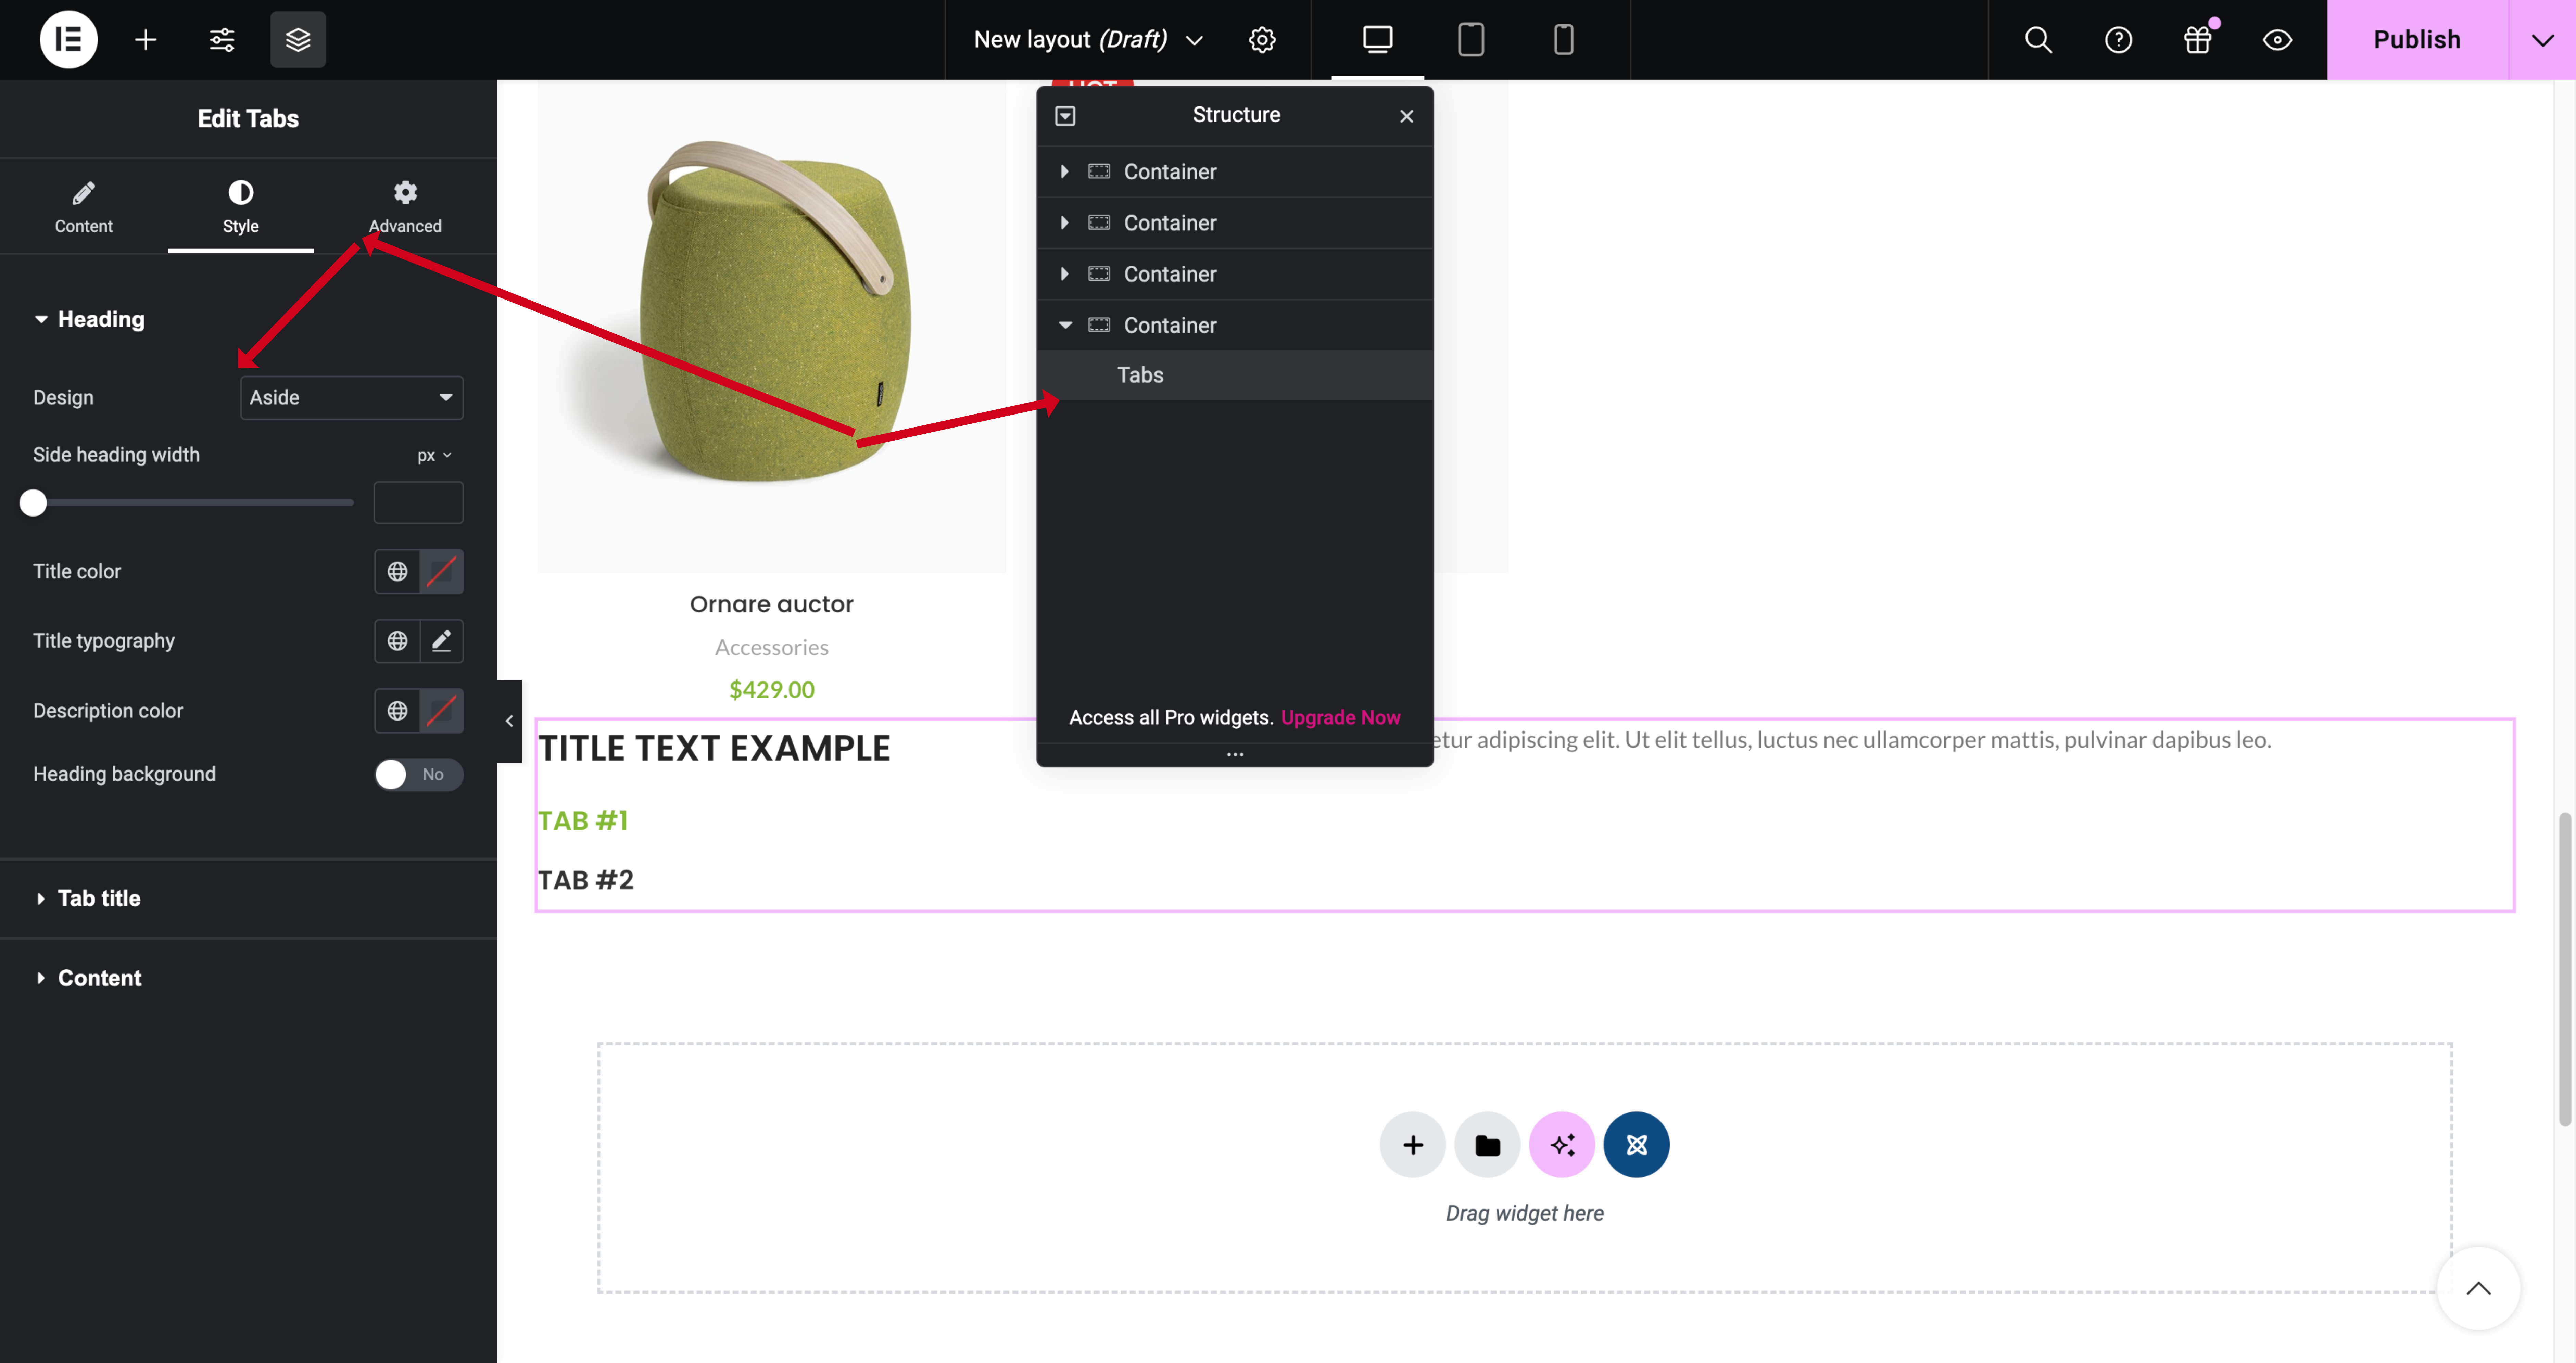The image size is (2576, 1363).
Task: Click the Structure panel resize dots handle
Action: pyautogui.click(x=1235, y=755)
